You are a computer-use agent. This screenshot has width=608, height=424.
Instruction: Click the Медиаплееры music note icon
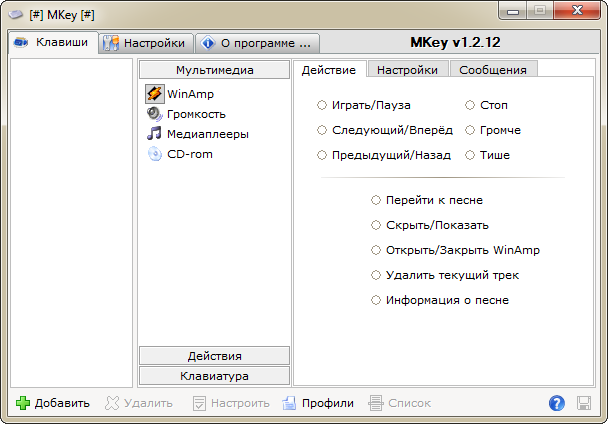tap(154, 134)
